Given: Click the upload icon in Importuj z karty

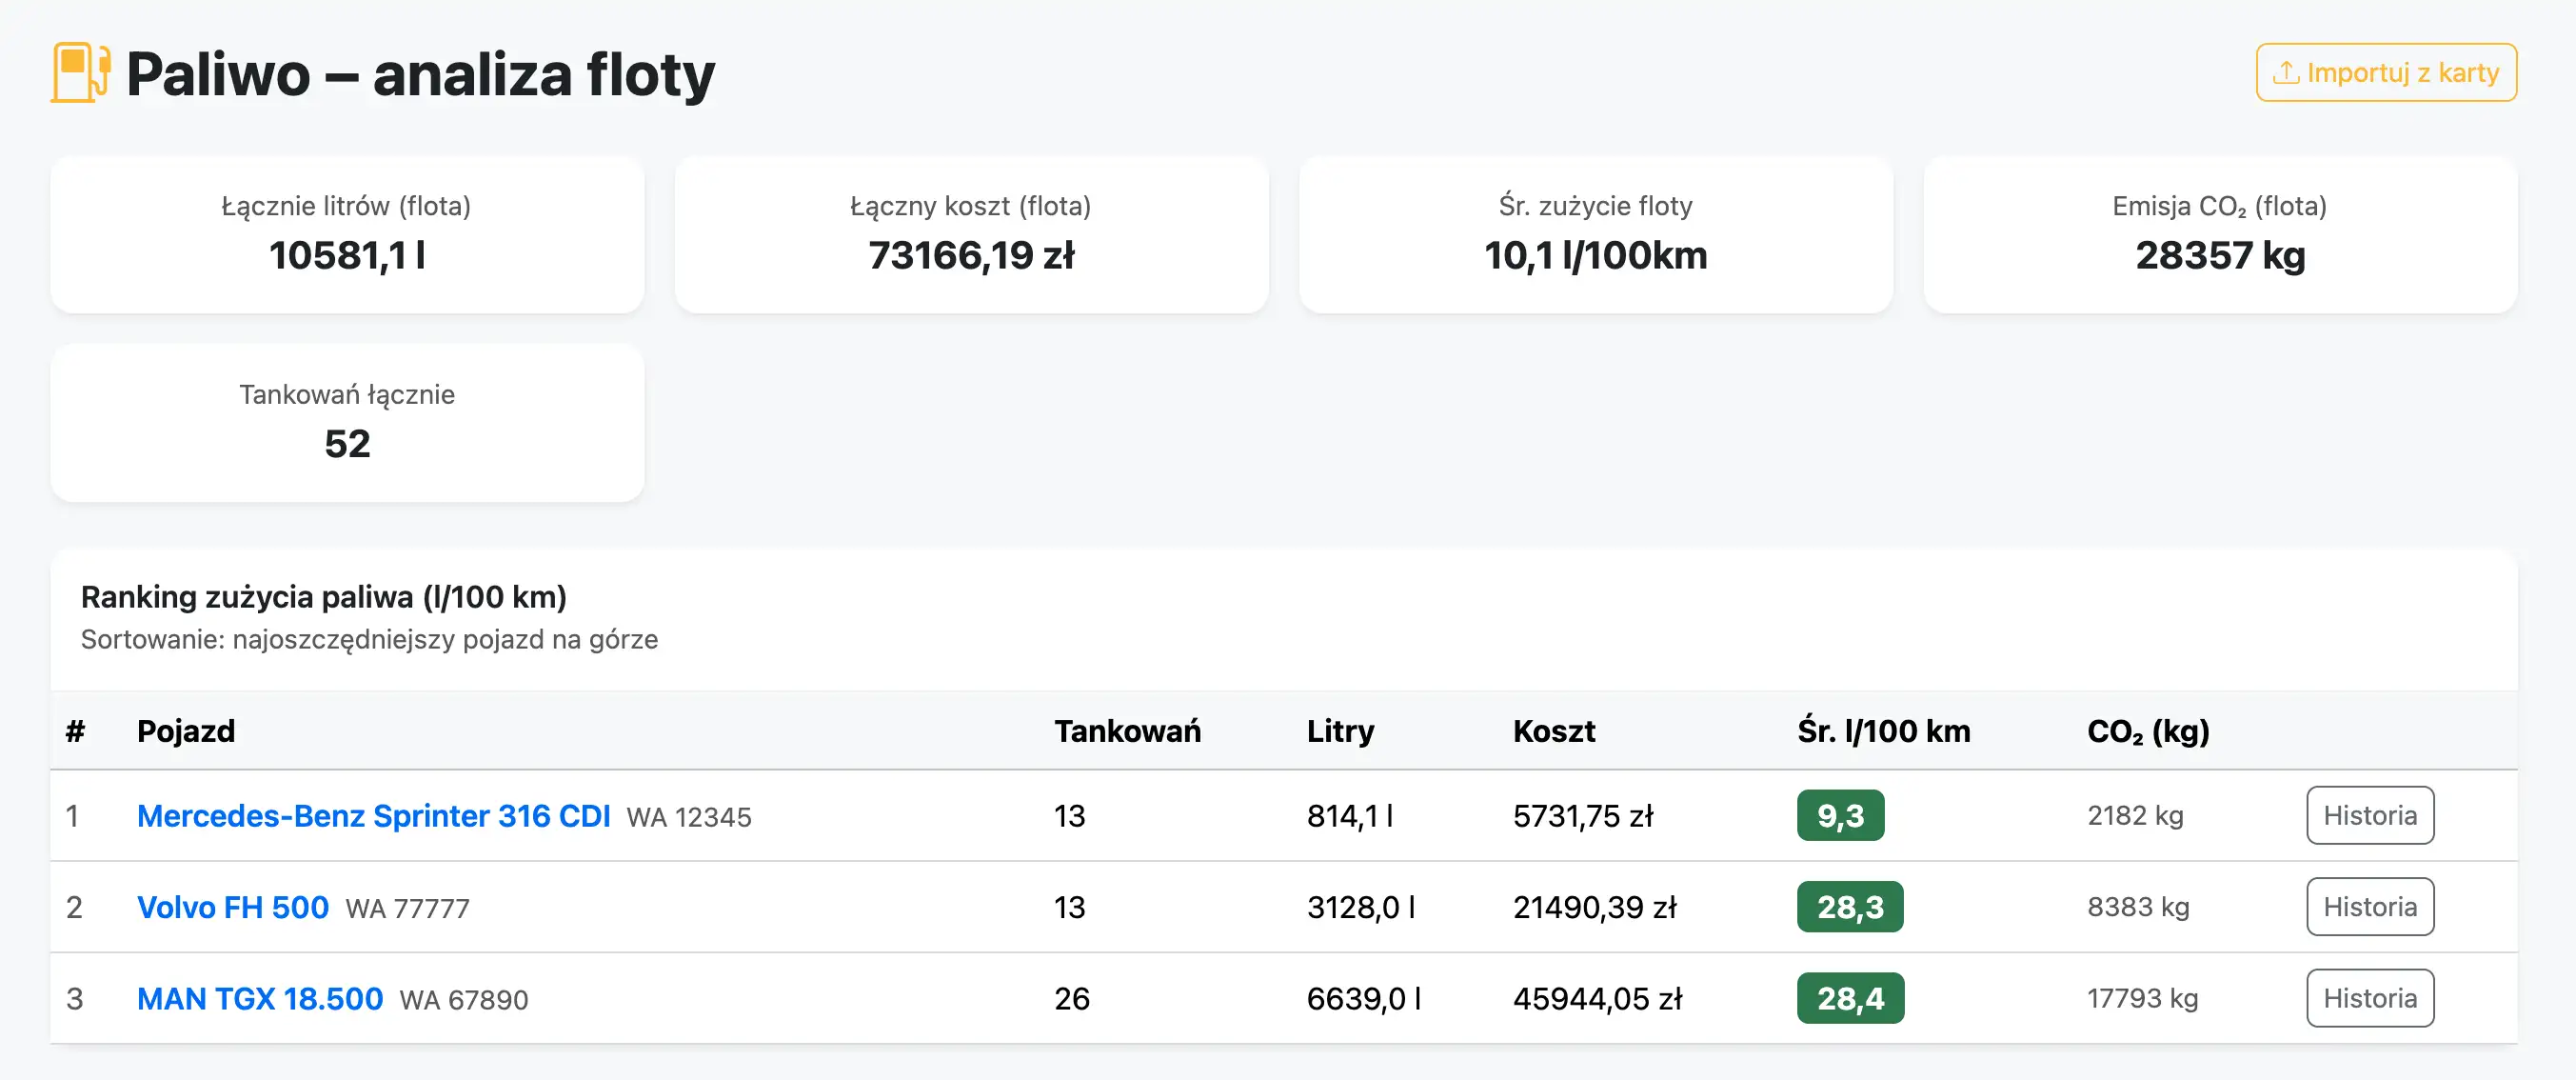Looking at the screenshot, I should pos(2286,73).
